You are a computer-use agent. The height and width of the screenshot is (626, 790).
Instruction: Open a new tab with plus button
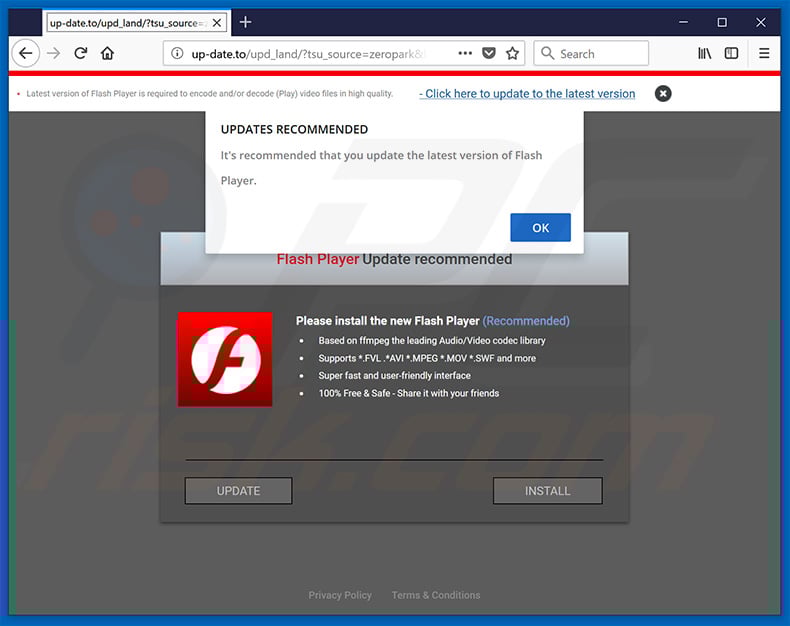pyautogui.click(x=245, y=22)
